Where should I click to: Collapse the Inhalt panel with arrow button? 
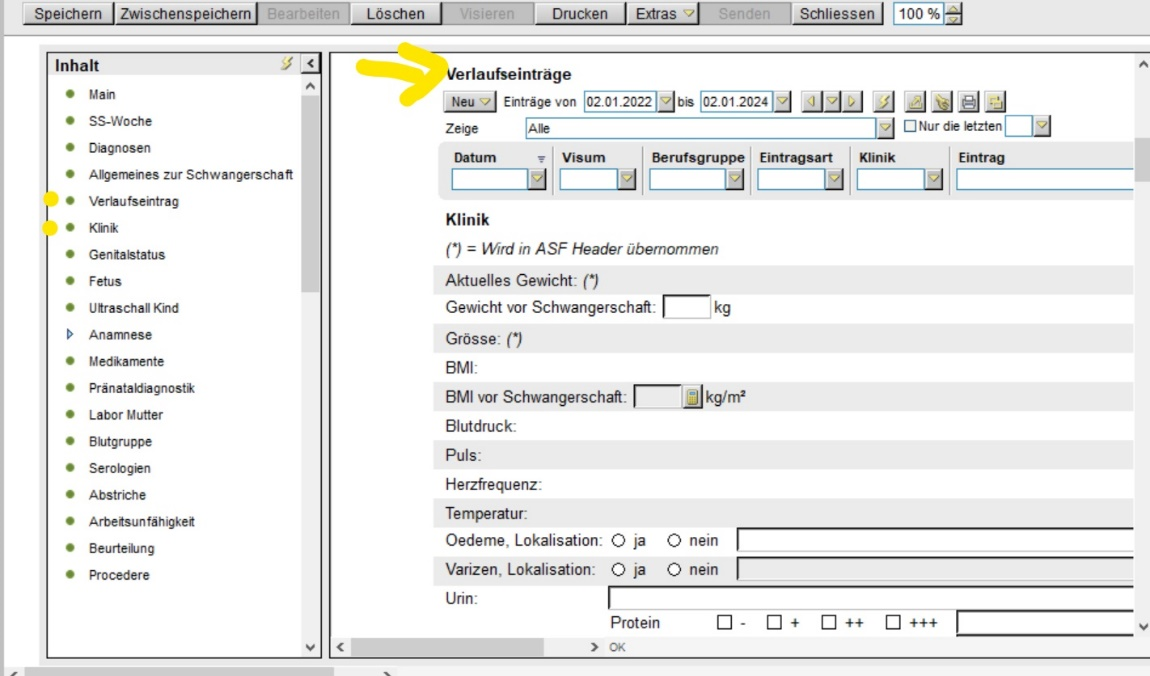point(309,65)
